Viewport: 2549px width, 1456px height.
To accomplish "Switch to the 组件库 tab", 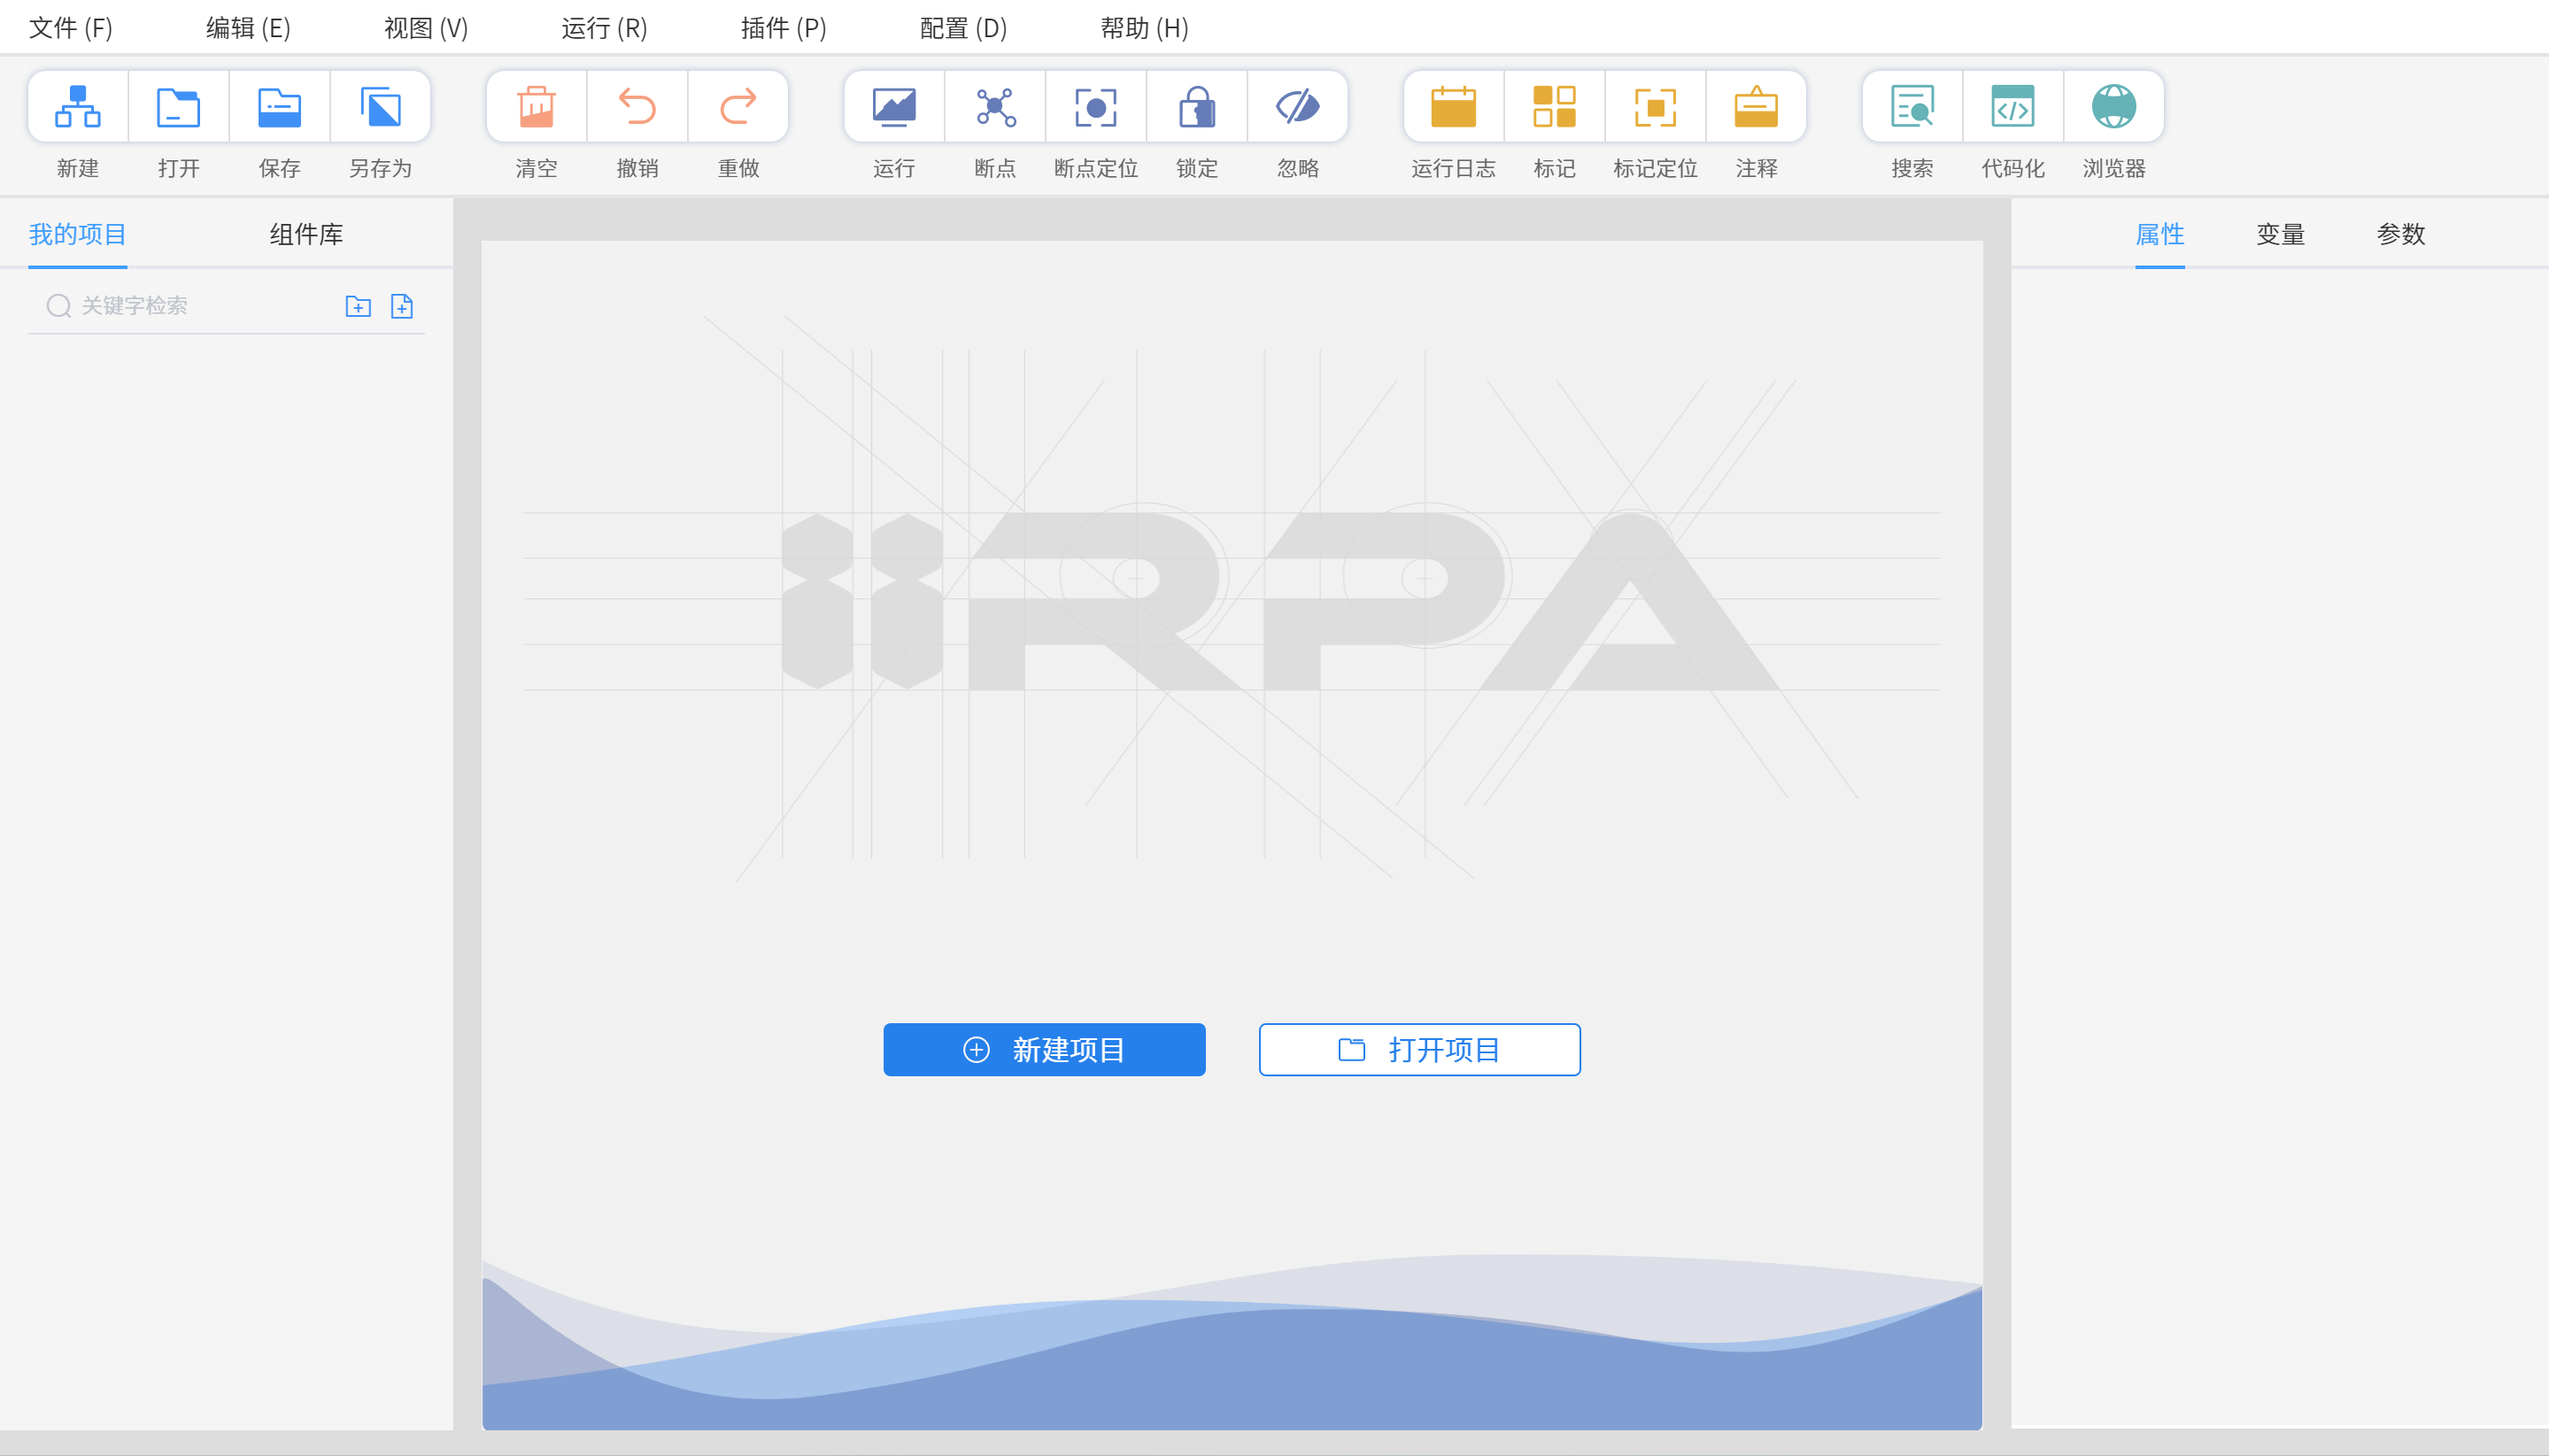I will [x=306, y=235].
